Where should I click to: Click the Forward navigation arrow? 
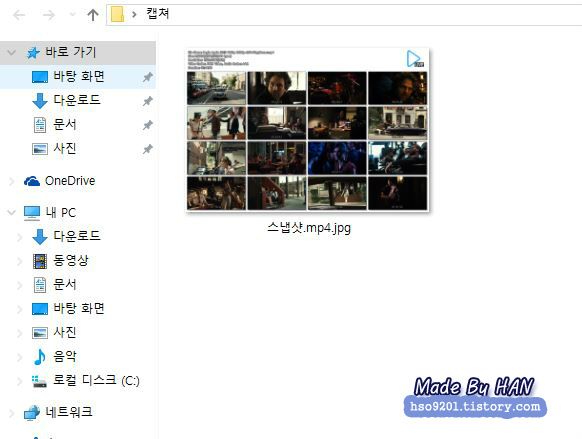[x=48, y=15]
